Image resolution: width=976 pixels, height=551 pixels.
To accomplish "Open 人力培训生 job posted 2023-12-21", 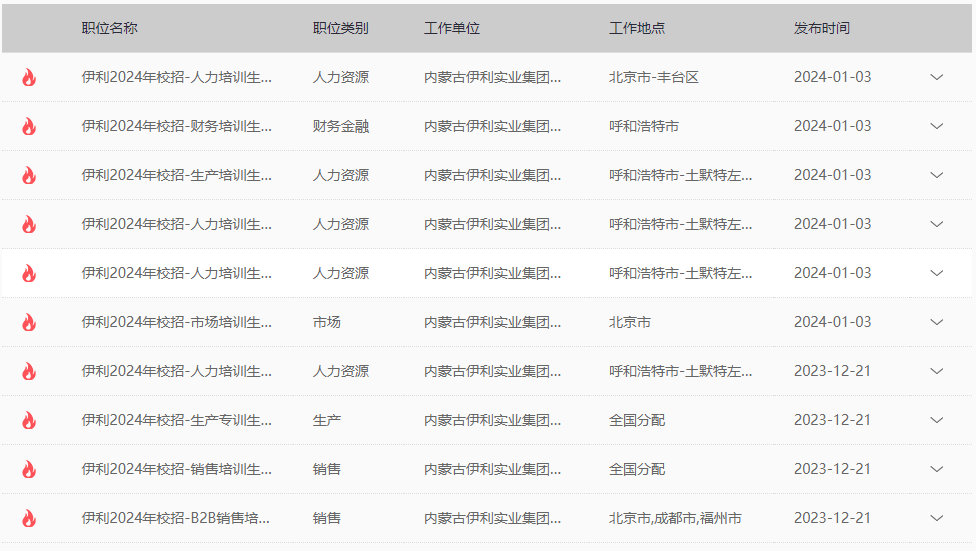I will click(x=177, y=372).
